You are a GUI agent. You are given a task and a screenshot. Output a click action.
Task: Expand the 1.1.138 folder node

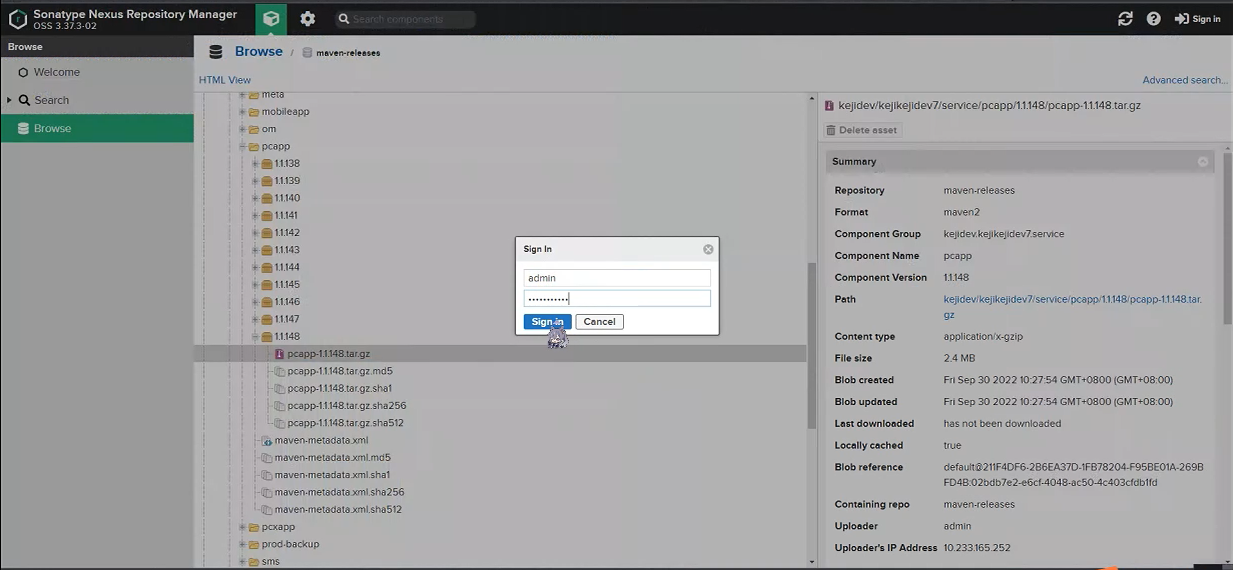coord(255,164)
